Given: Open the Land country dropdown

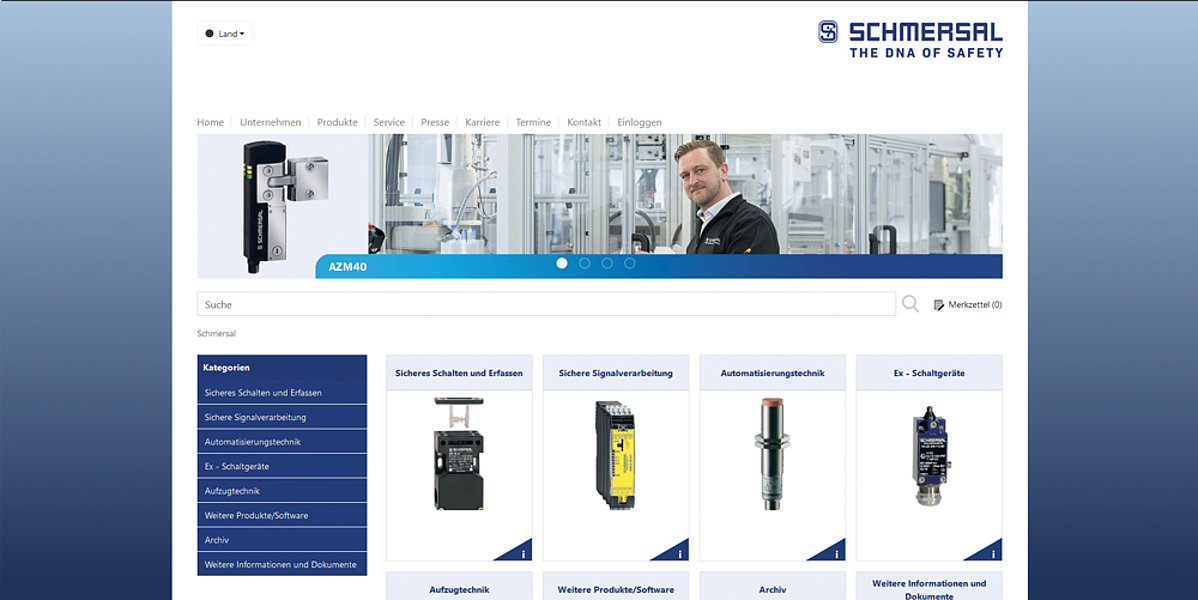Looking at the screenshot, I should coord(225,34).
